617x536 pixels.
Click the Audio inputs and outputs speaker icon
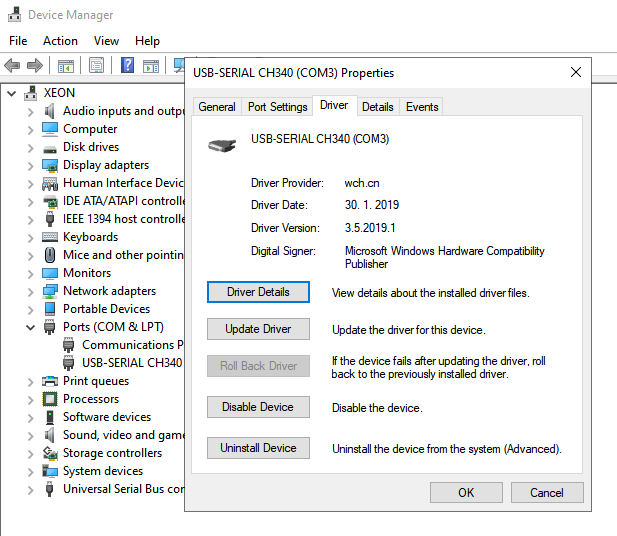pyautogui.click(x=50, y=111)
